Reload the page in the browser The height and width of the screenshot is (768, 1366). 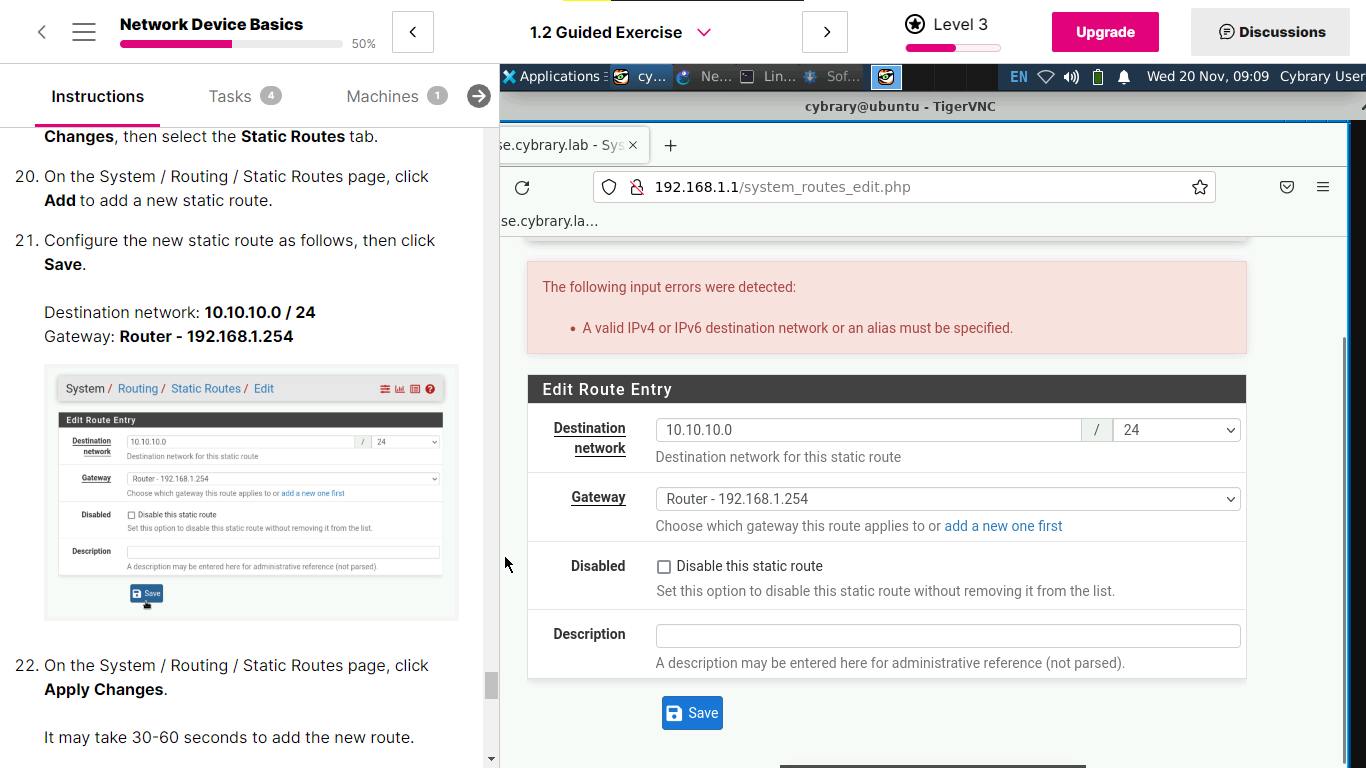(x=522, y=187)
